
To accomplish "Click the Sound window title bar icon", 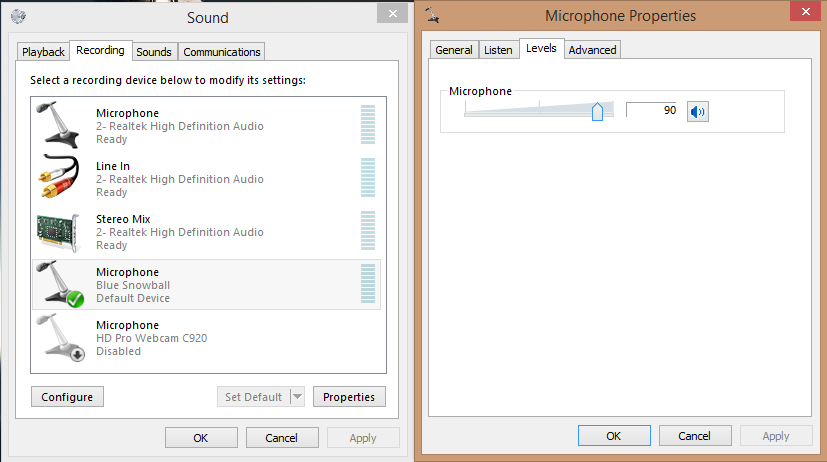I will (x=19, y=17).
